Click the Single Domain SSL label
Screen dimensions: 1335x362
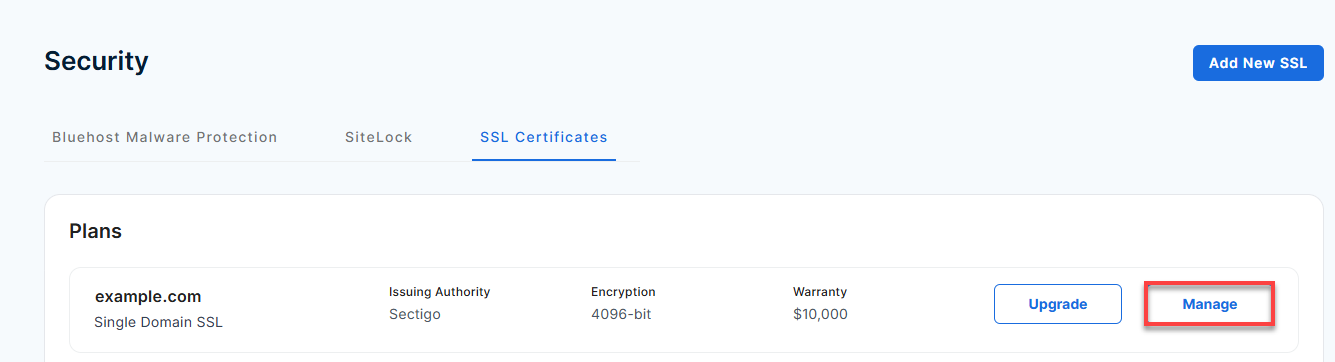(158, 322)
